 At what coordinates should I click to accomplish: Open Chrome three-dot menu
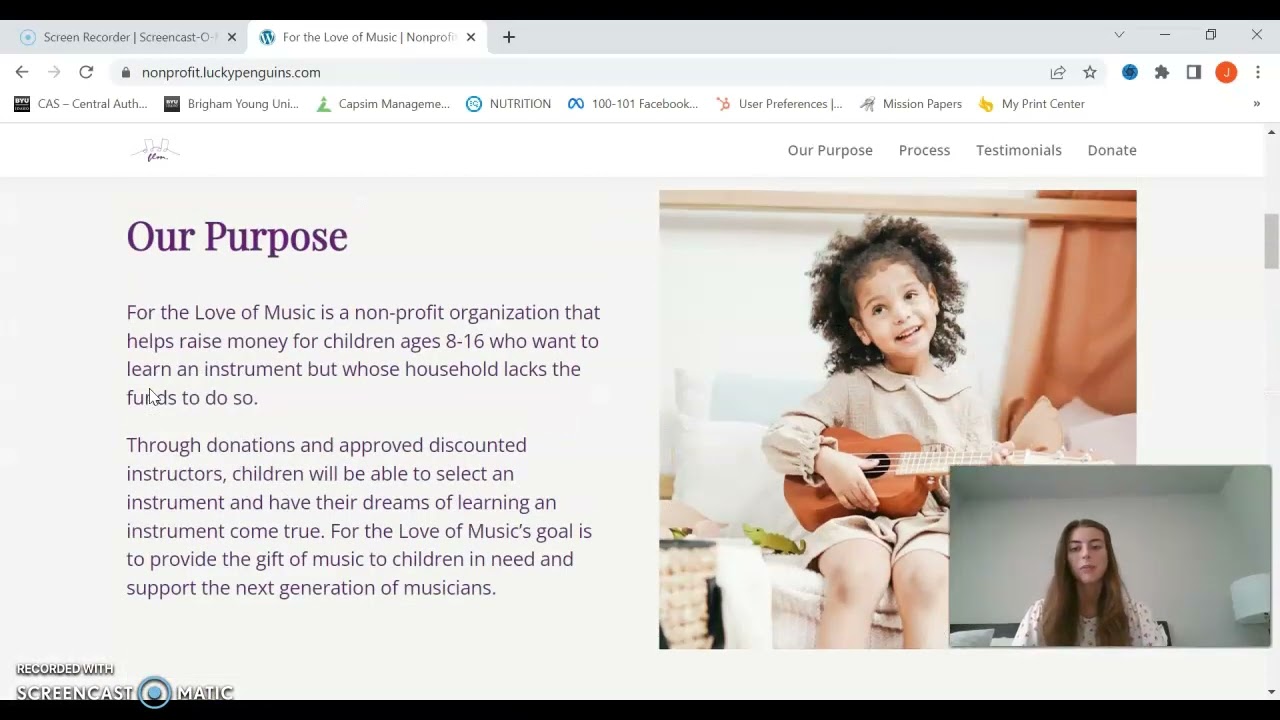(1257, 72)
